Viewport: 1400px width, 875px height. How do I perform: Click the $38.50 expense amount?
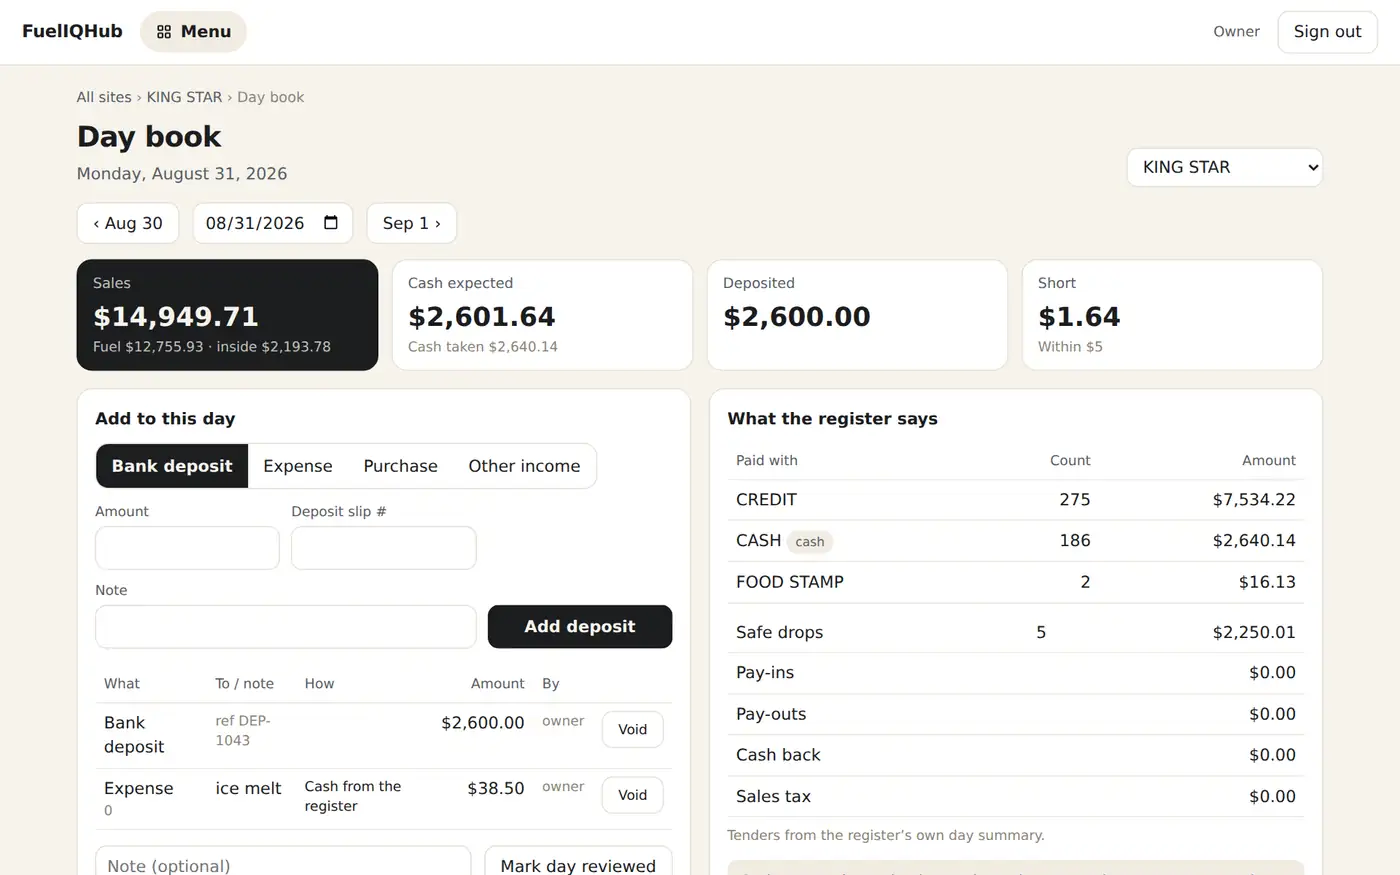496,789
